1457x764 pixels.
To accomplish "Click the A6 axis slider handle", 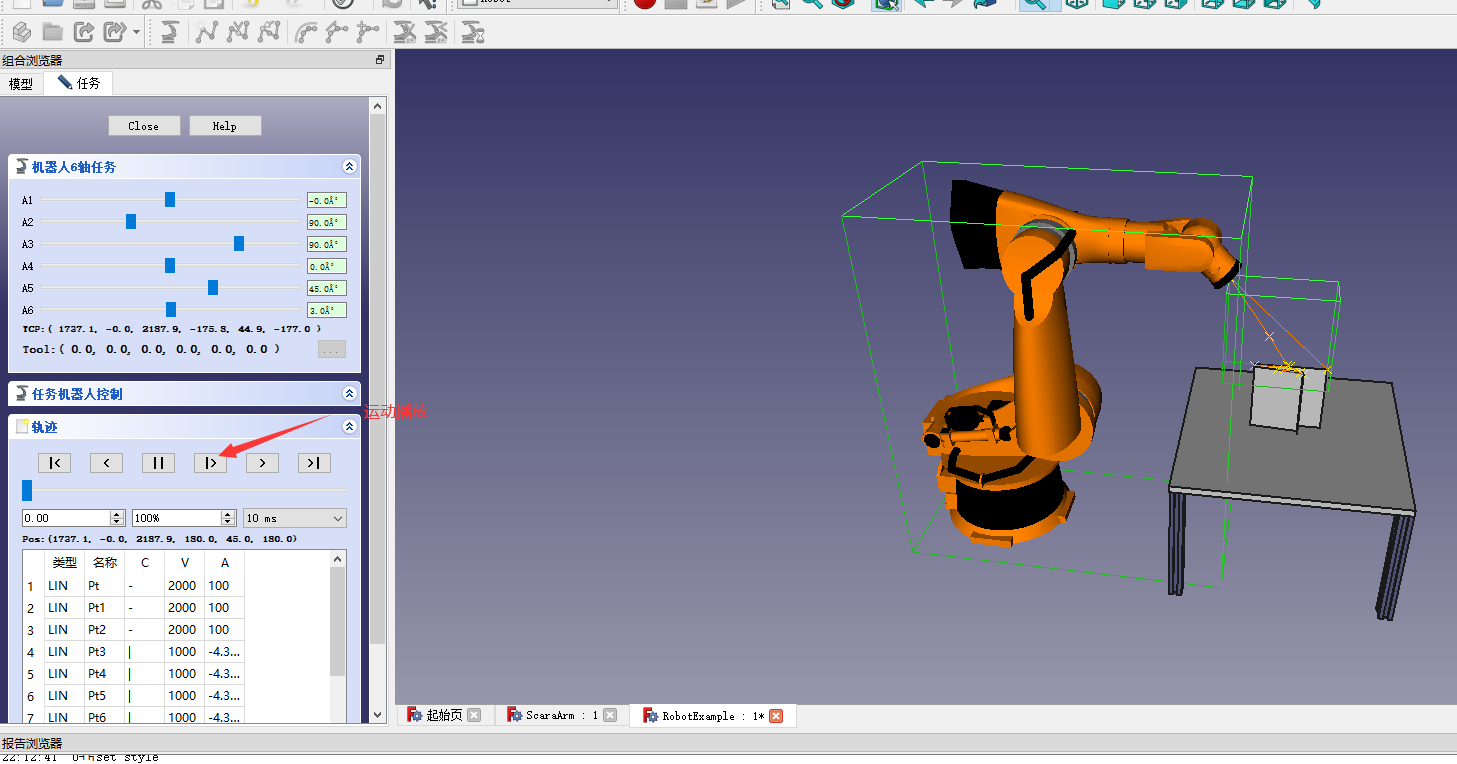I will tap(171, 310).
